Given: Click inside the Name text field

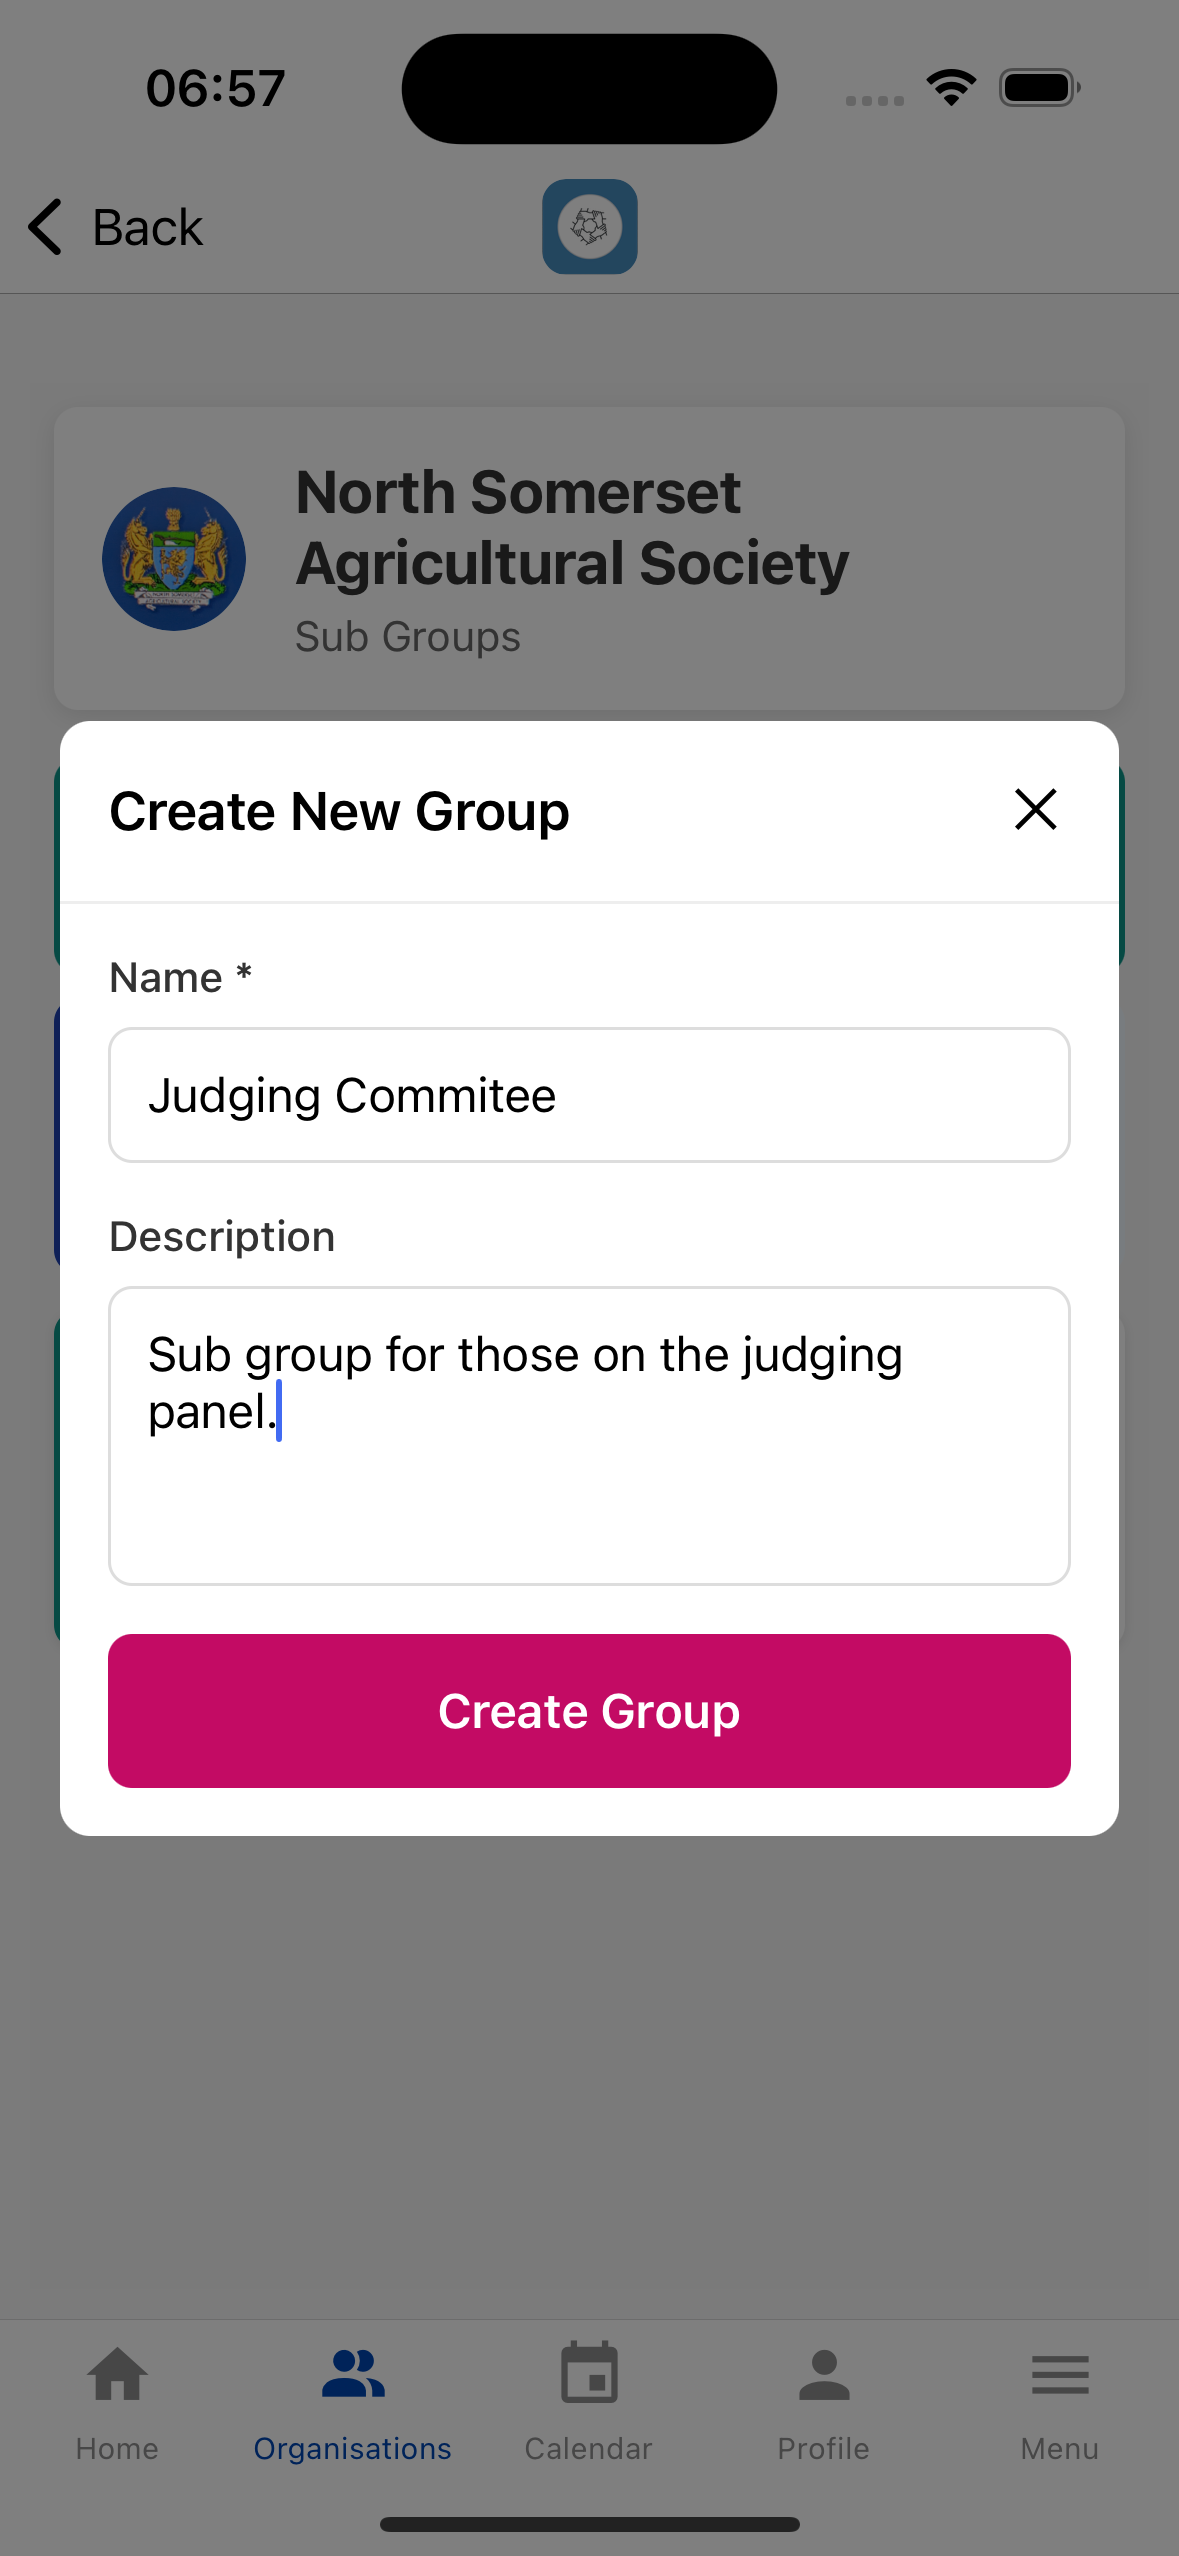Looking at the screenshot, I should click(589, 1095).
